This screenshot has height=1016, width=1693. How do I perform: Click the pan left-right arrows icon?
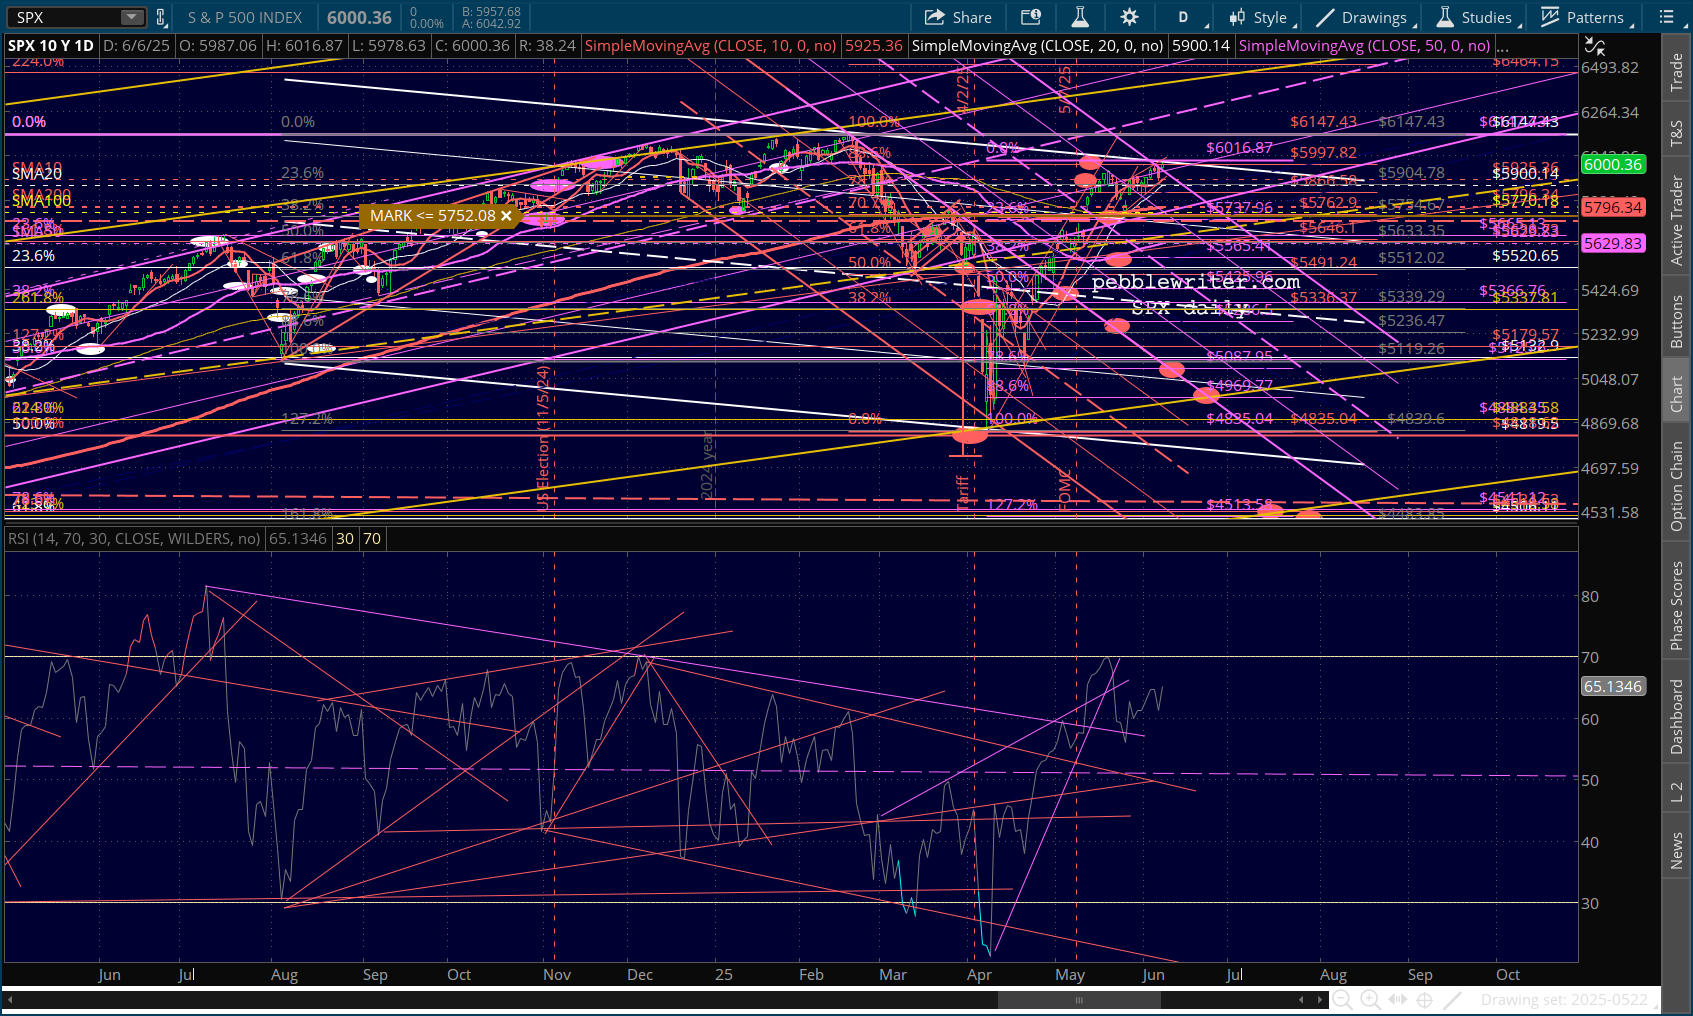click(1398, 999)
